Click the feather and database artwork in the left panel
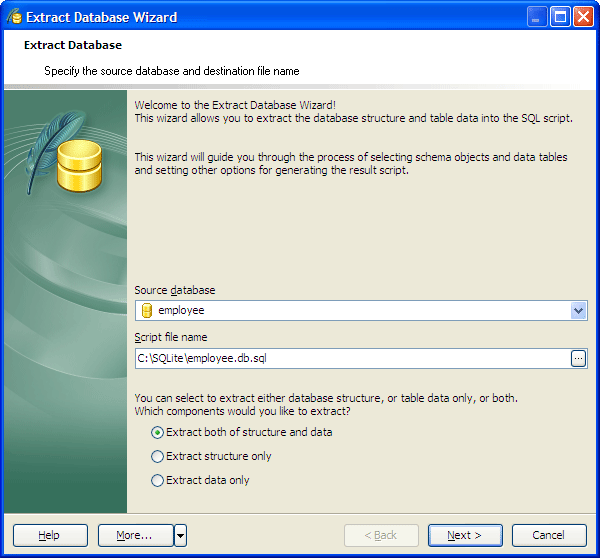600x558 pixels. (65, 152)
